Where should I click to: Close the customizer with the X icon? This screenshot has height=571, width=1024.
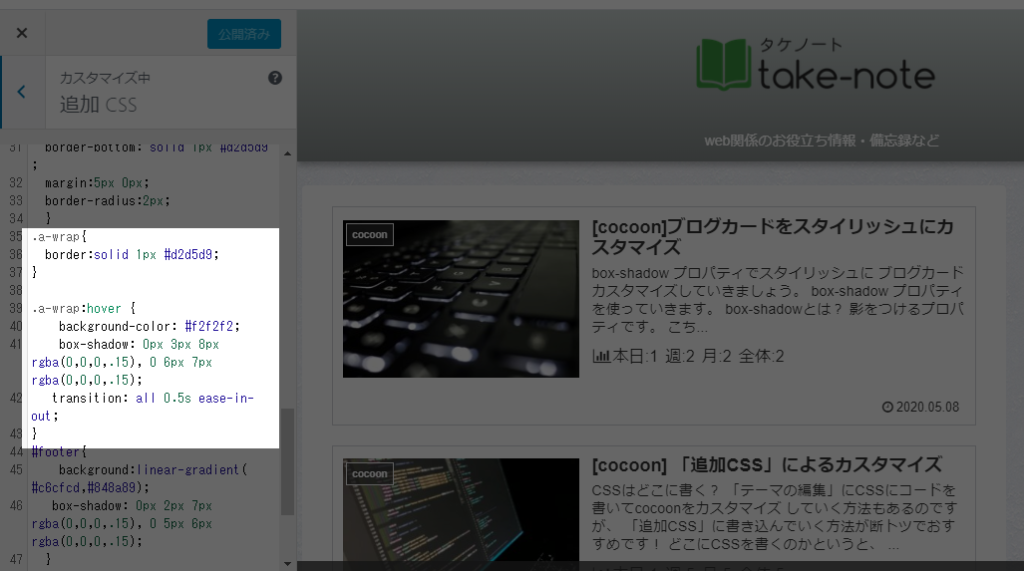tap(22, 33)
